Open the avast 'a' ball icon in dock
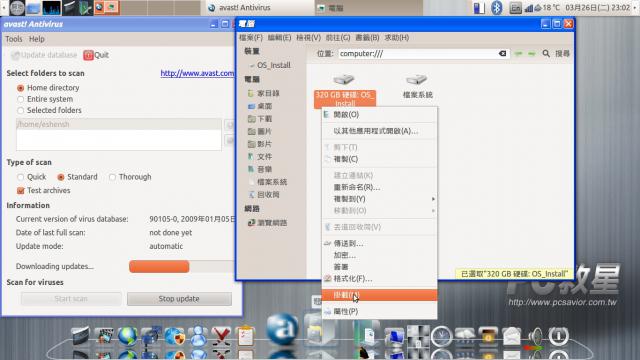 pos(282,329)
